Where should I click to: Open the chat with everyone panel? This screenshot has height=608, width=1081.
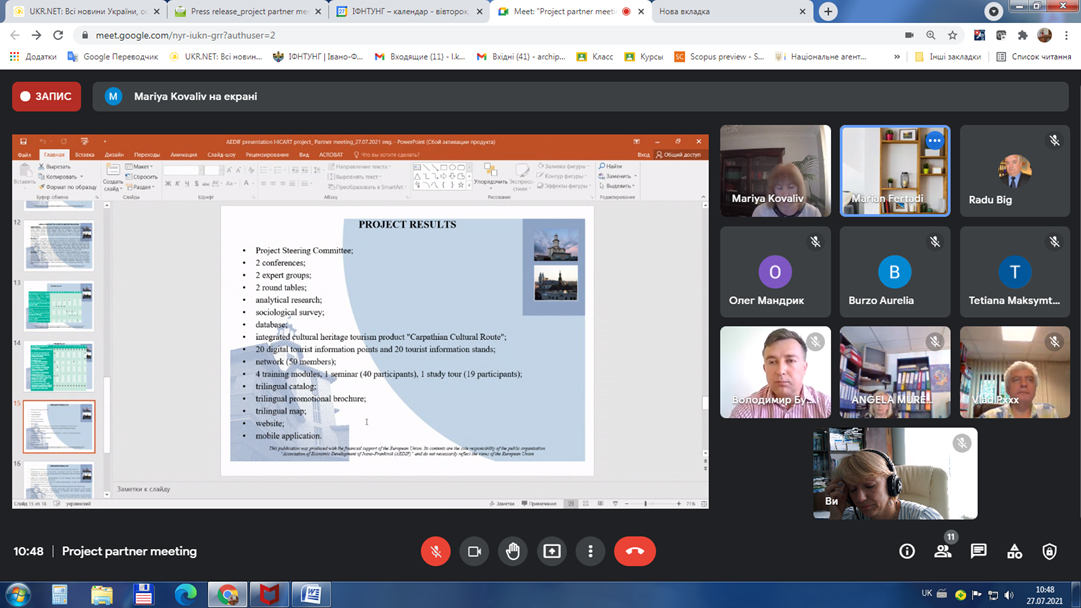(978, 551)
